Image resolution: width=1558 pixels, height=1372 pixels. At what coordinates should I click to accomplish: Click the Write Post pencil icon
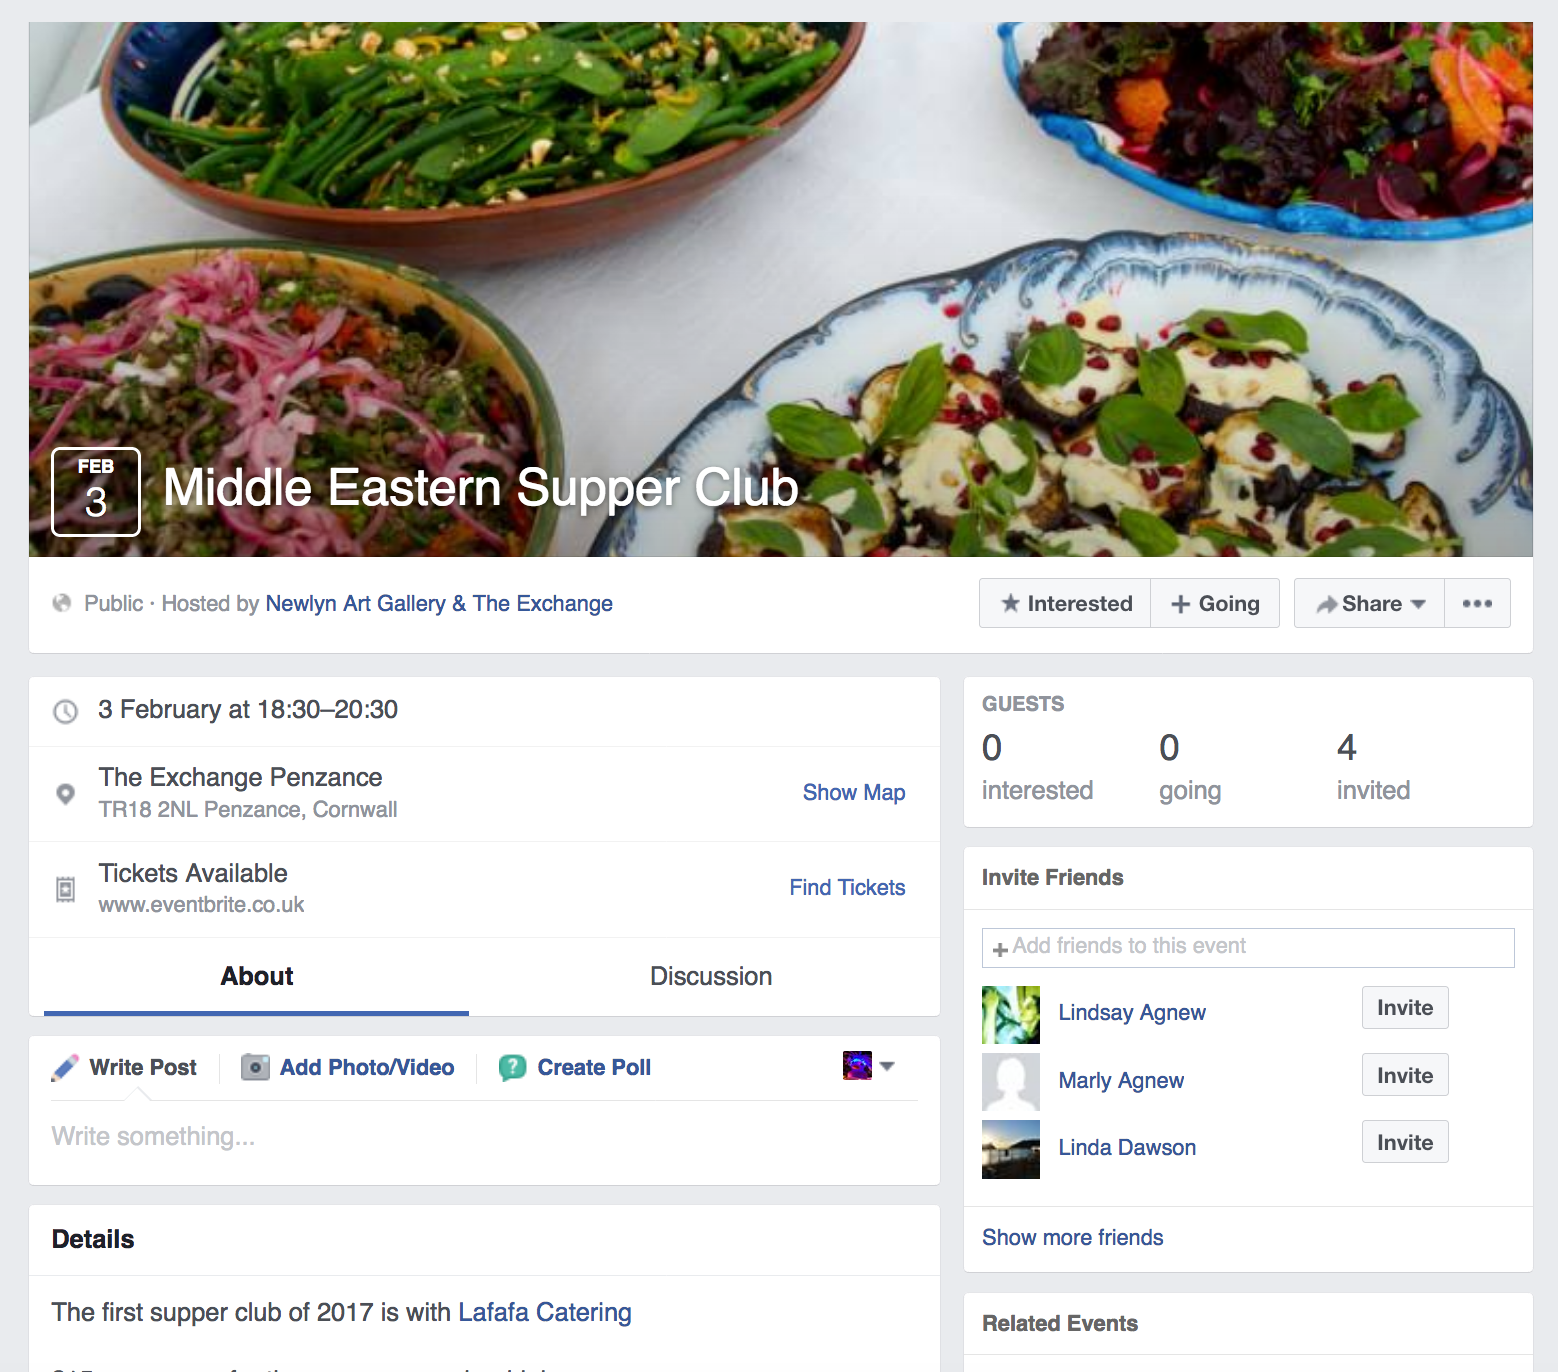(x=65, y=1068)
